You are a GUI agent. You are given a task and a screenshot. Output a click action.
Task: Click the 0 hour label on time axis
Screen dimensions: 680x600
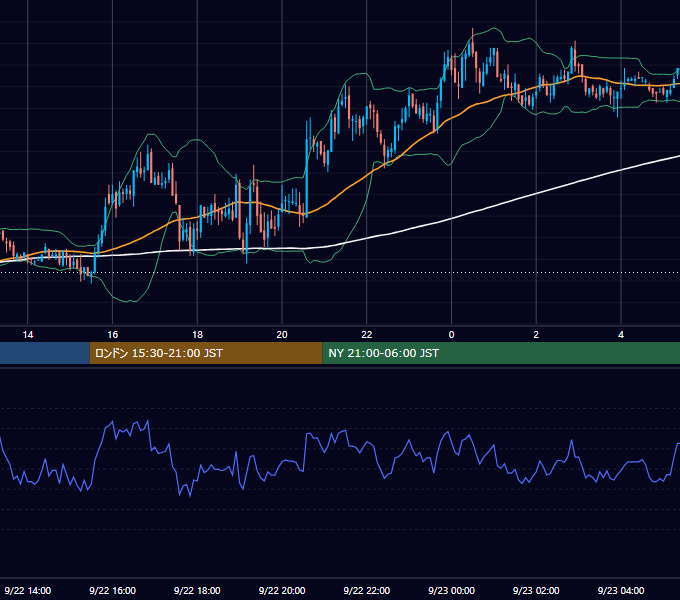tap(451, 335)
